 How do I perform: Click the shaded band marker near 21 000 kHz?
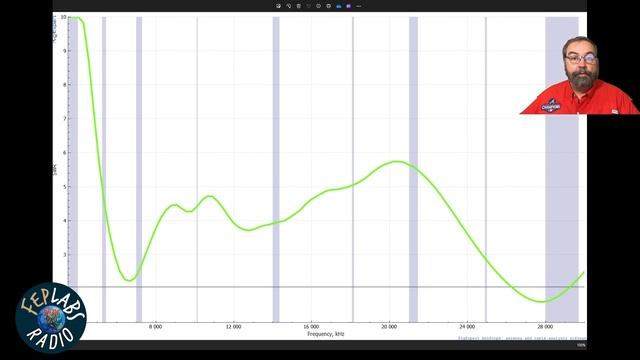pyautogui.click(x=413, y=169)
